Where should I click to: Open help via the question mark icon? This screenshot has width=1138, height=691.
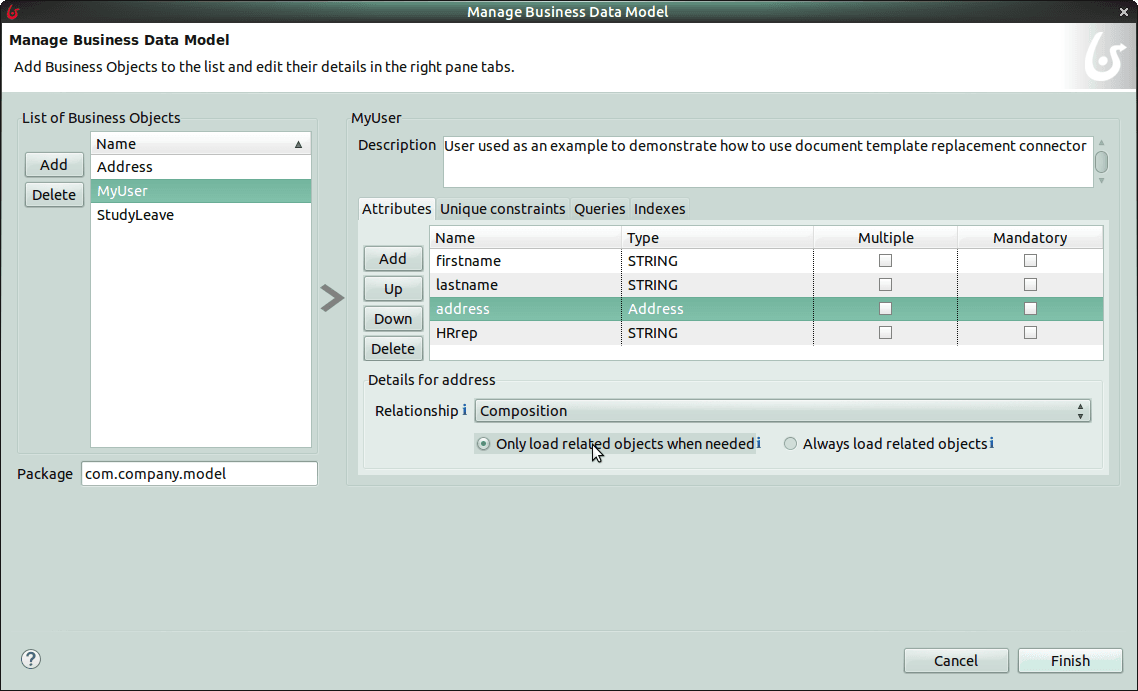[30, 659]
